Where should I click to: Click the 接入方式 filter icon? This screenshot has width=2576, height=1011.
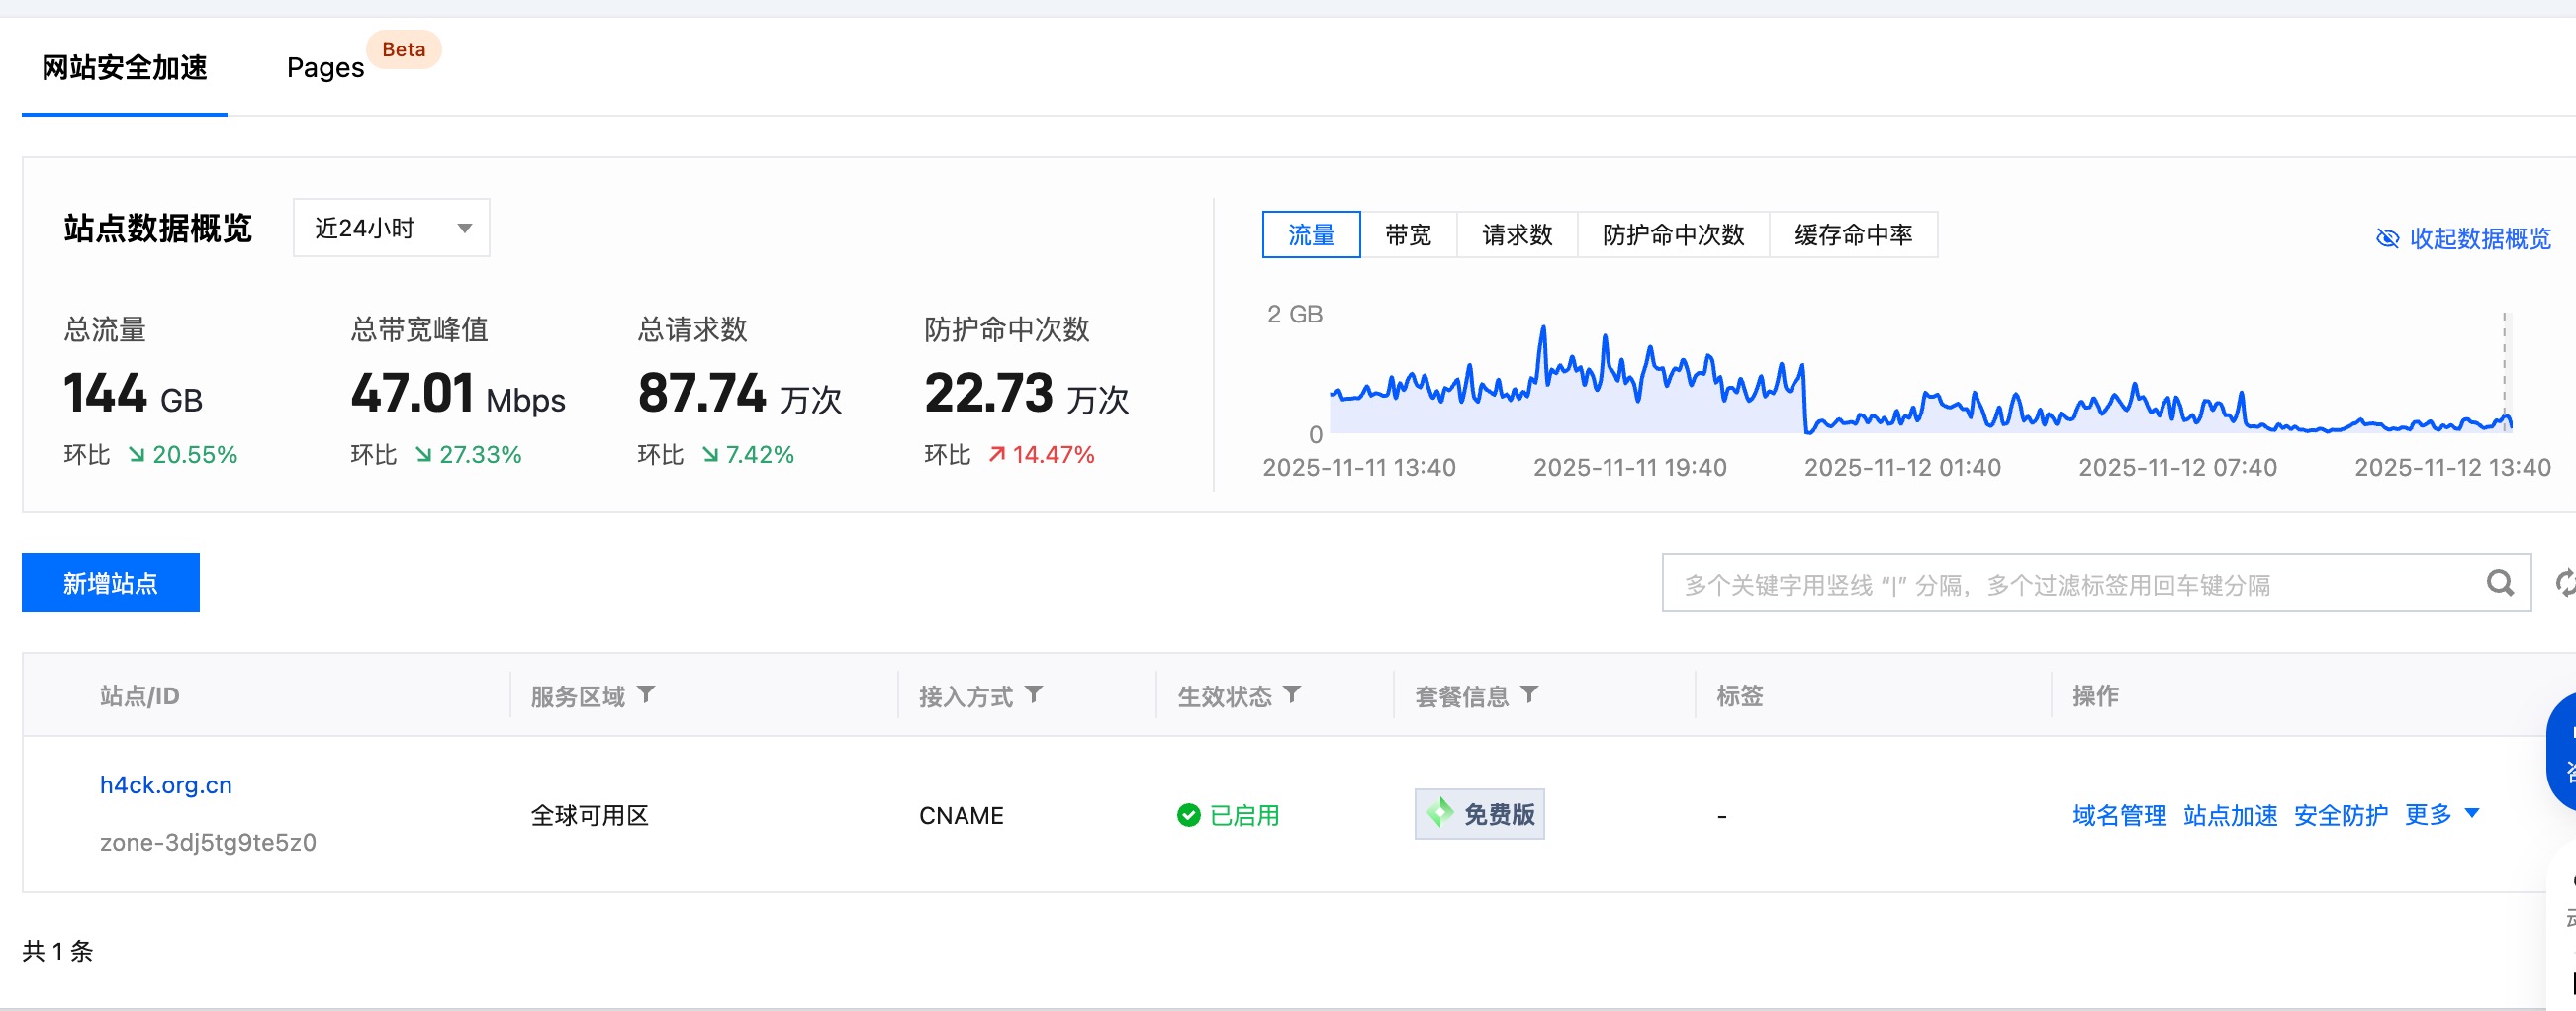point(1034,695)
